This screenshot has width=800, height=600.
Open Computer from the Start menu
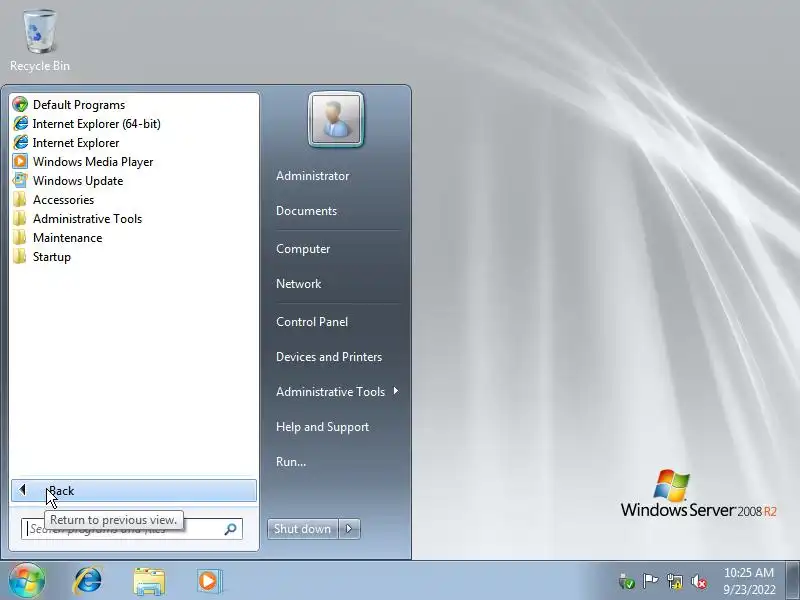pos(303,249)
